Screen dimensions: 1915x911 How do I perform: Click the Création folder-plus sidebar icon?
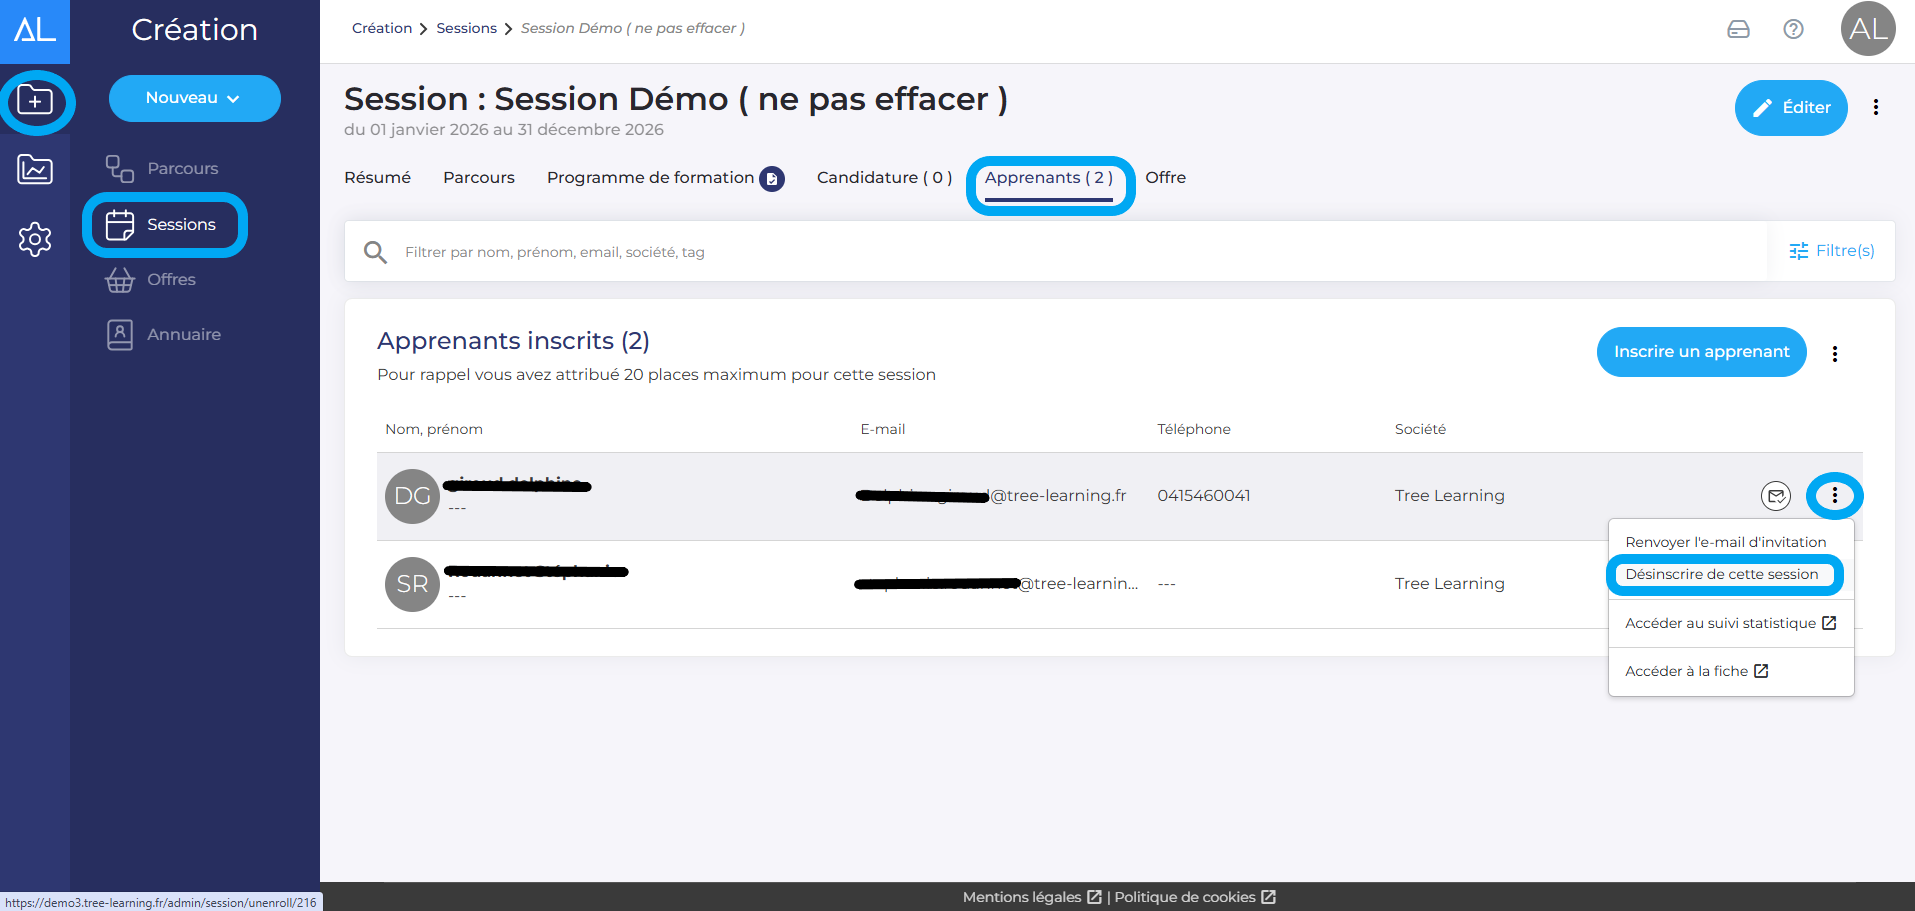[35, 101]
